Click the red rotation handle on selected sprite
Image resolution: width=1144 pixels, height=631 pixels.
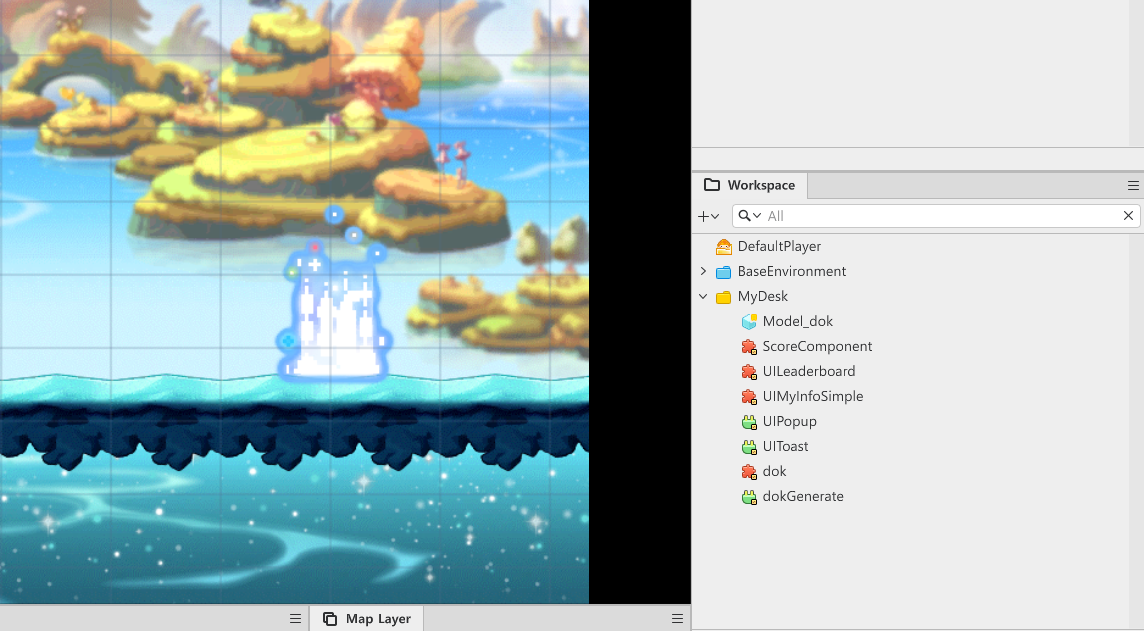314,247
